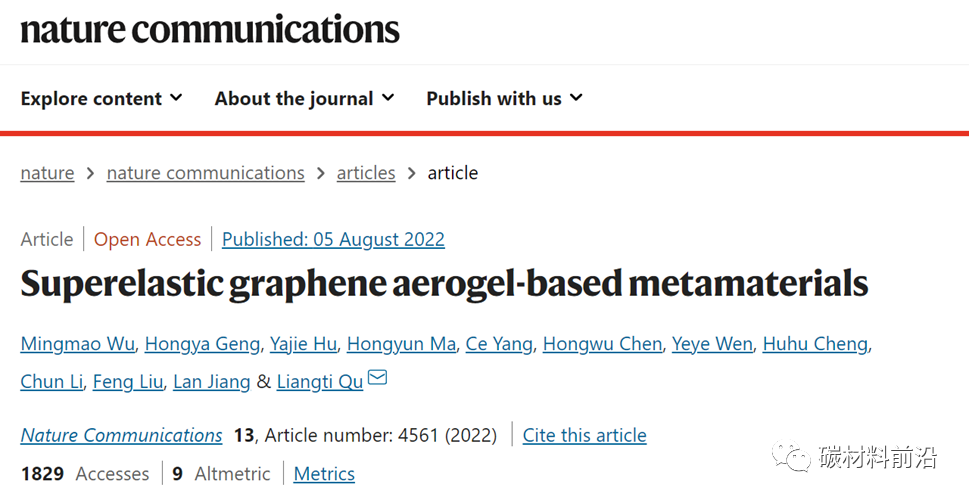Navigate to articles breadcrumb
Image resolution: width=969 pixels, height=500 pixels.
[366, 173]
